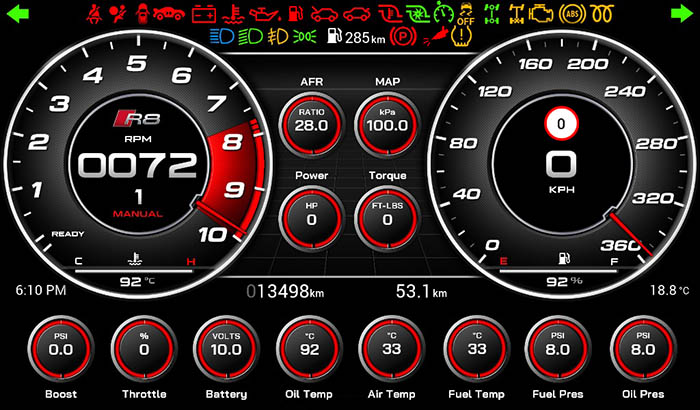Tap the airbag warning icon
The height and width of the screenshot is (410, 700).
(x=118, y=14)
